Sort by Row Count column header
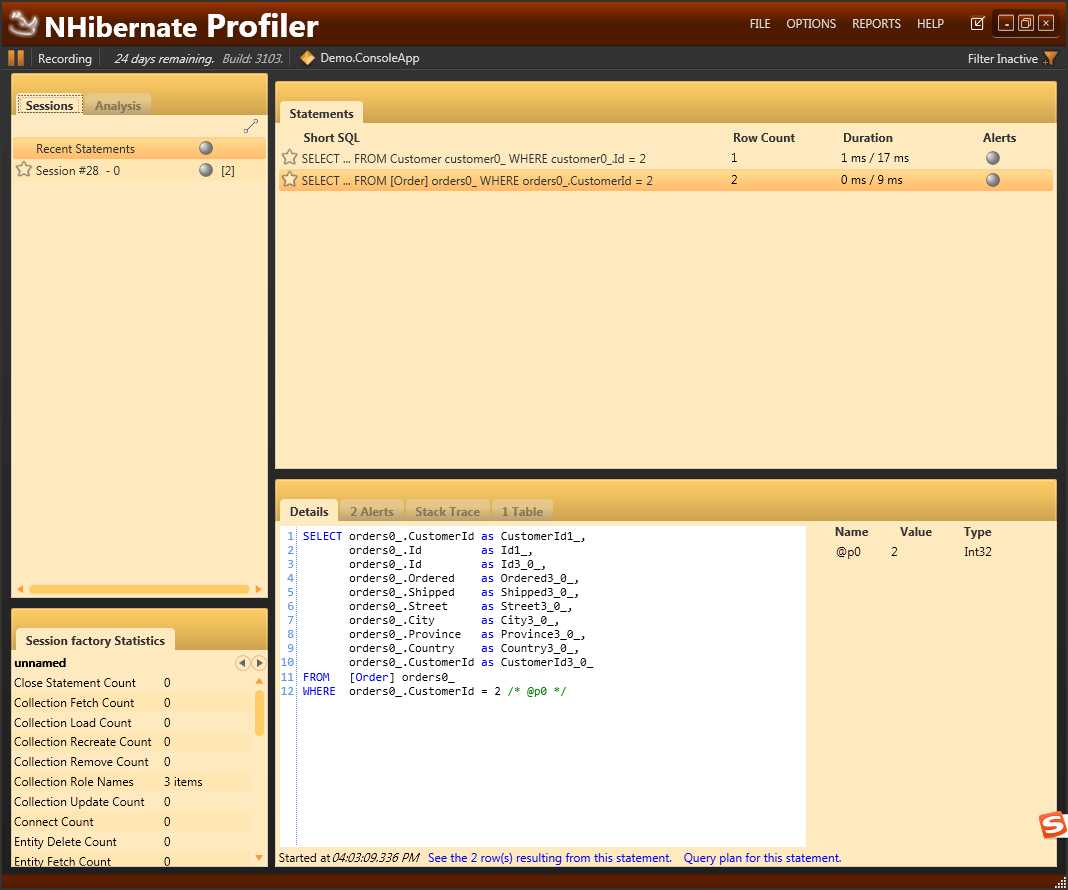This screenshot has width=1068, height=890. [x=764, y=138]
